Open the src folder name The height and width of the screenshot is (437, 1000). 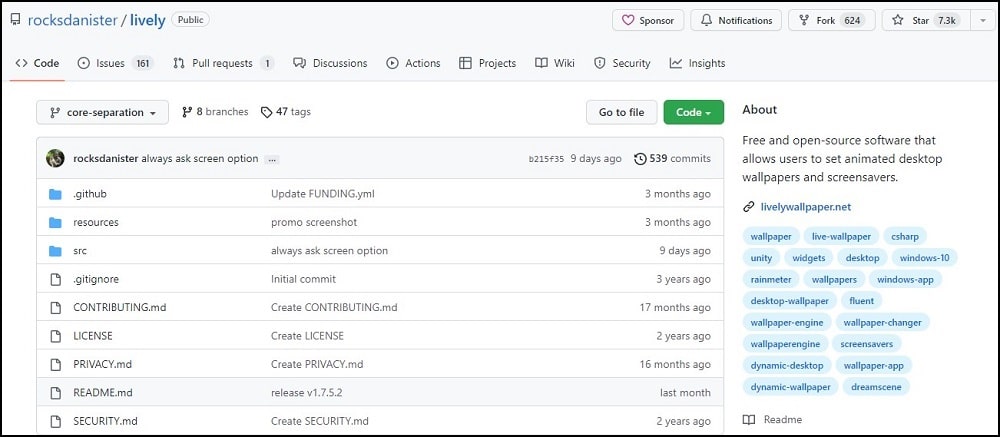tap(80, 251)
